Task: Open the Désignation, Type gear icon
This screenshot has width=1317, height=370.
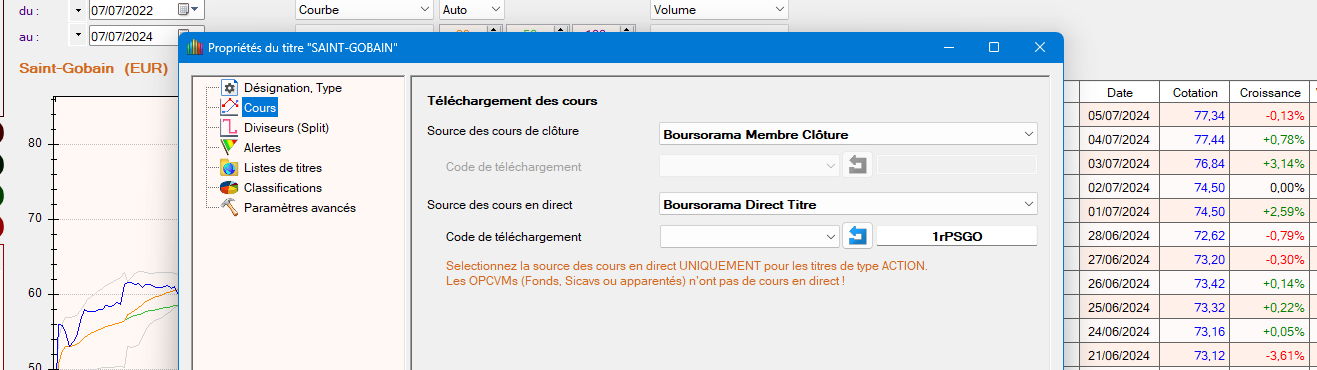Action: pyautogui.click(x=229, y=87)
